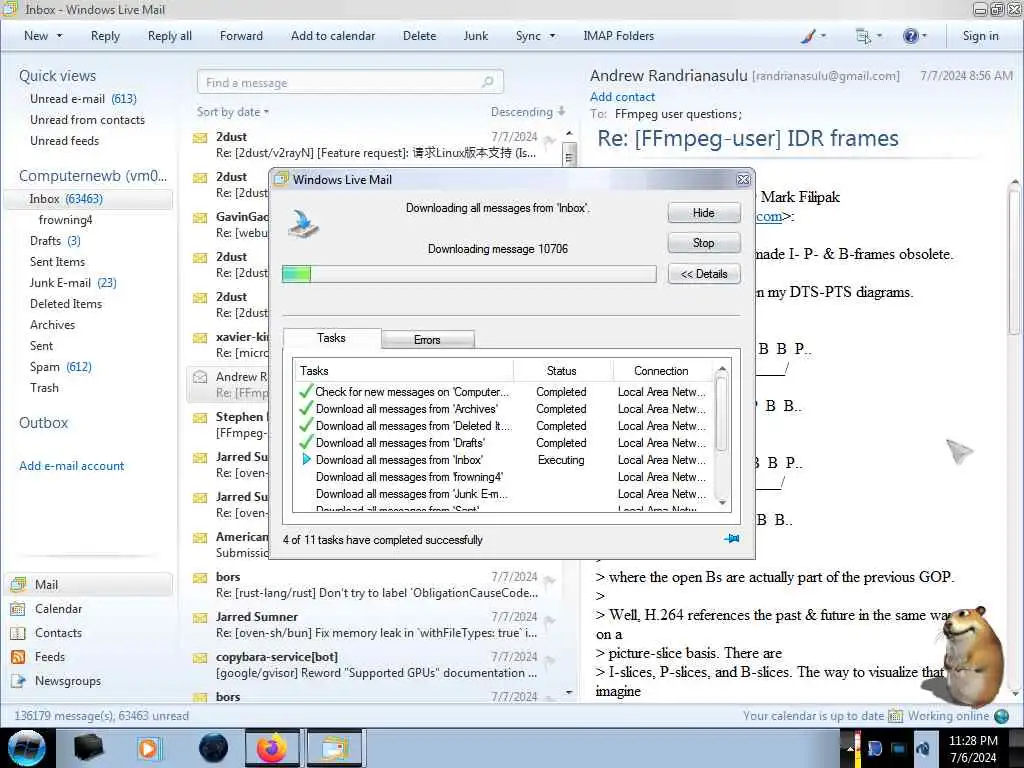
Task: Select Unread e-mail quick view
Action: (83, 99)
